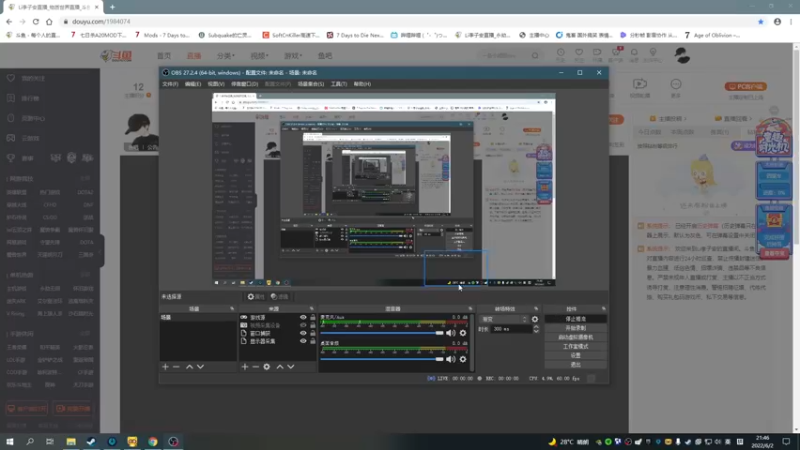Open desktop audio settings gear in mixer
This screenshot has height=450, width=800.
[463, 359]
